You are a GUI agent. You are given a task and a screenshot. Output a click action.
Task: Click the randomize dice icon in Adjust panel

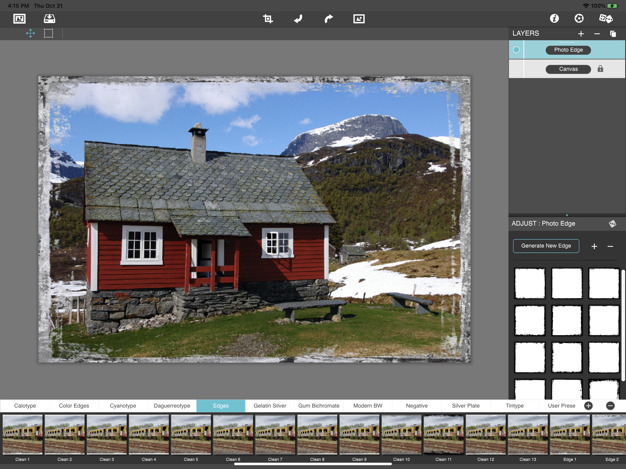[x=612, y=224]
